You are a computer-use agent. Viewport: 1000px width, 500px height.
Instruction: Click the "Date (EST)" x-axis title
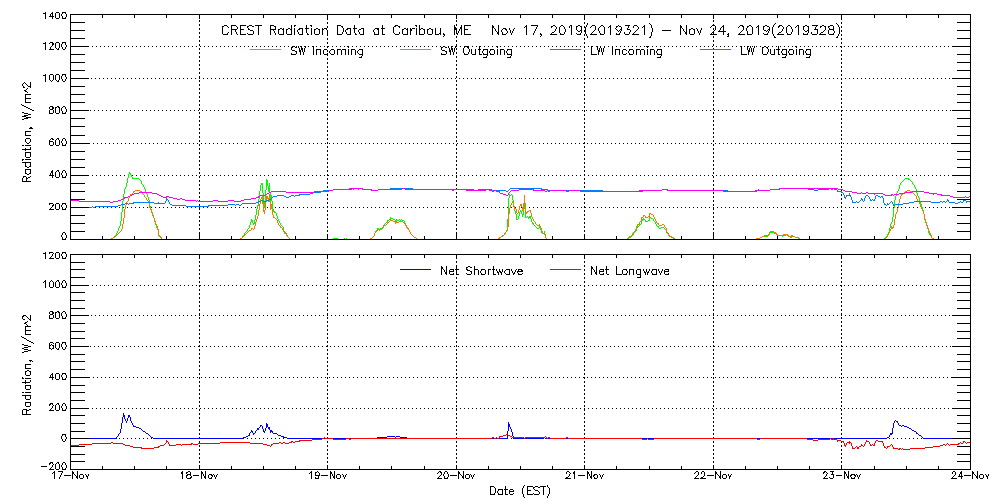click(519, 491)
